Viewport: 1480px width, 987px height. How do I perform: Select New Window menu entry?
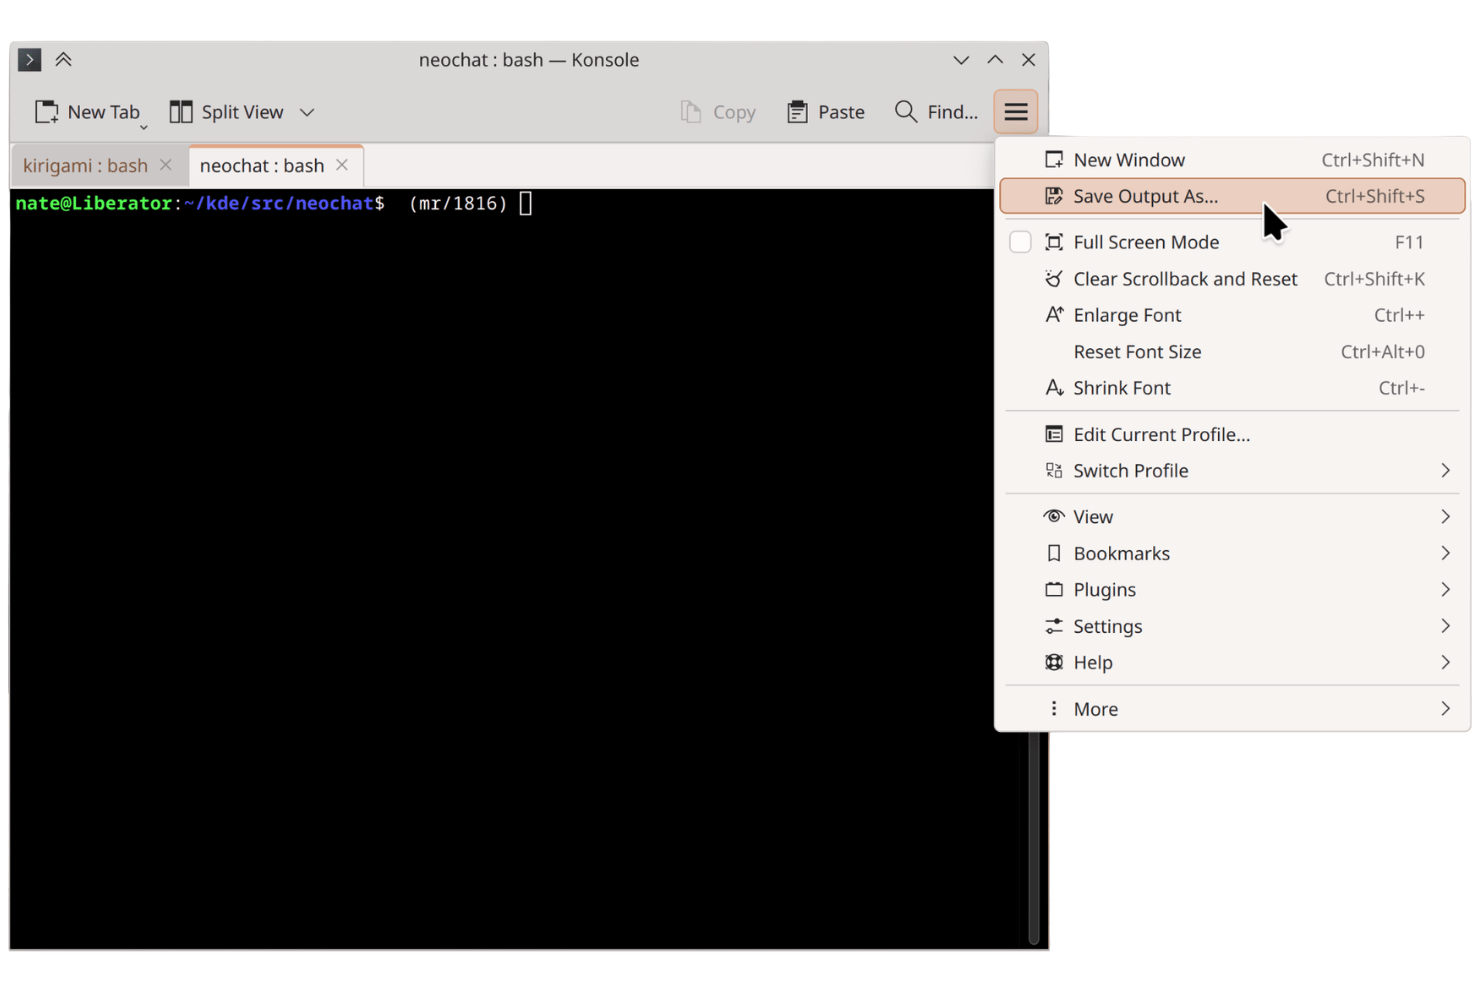tap(1232, 160)
